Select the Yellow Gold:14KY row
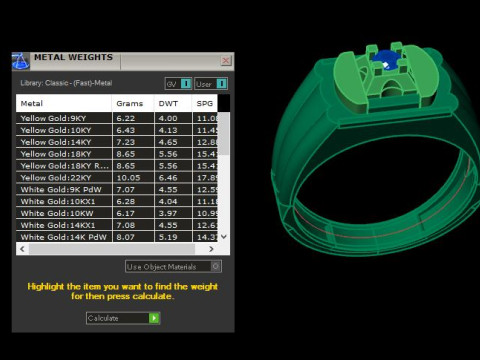The width and height of the screenshot is (480, 360). (117, 142)
